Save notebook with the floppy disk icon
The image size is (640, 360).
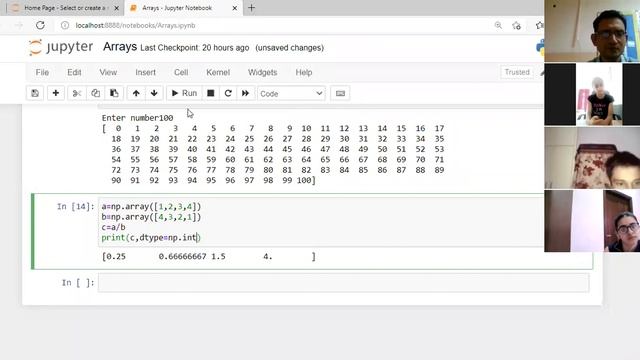pos(35,93)
